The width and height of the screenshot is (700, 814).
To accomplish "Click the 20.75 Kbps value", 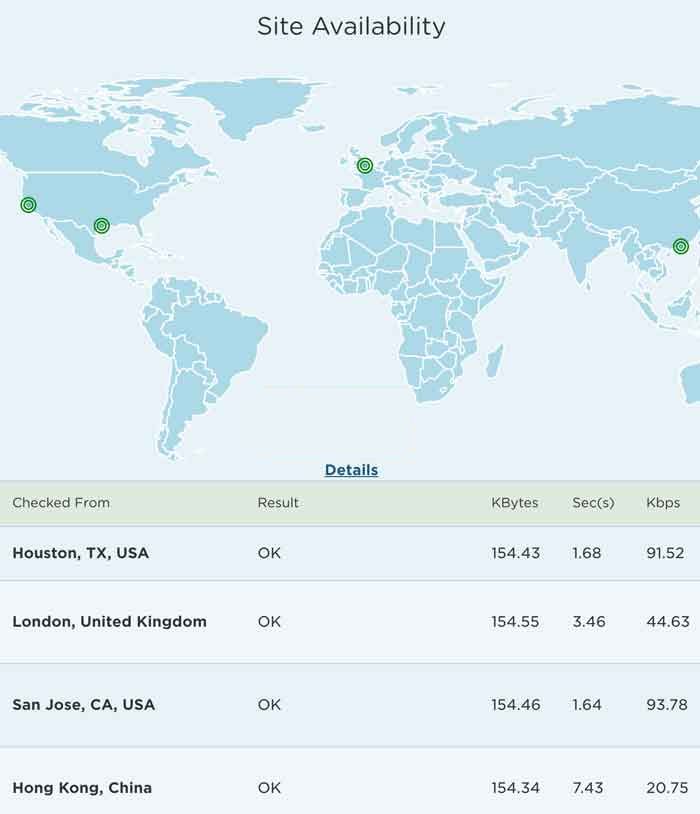I will (667, 788).
